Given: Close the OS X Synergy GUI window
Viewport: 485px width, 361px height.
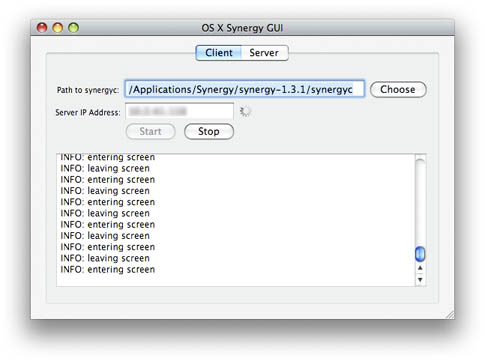Looking at the screenshot, I should coord(42,28).
